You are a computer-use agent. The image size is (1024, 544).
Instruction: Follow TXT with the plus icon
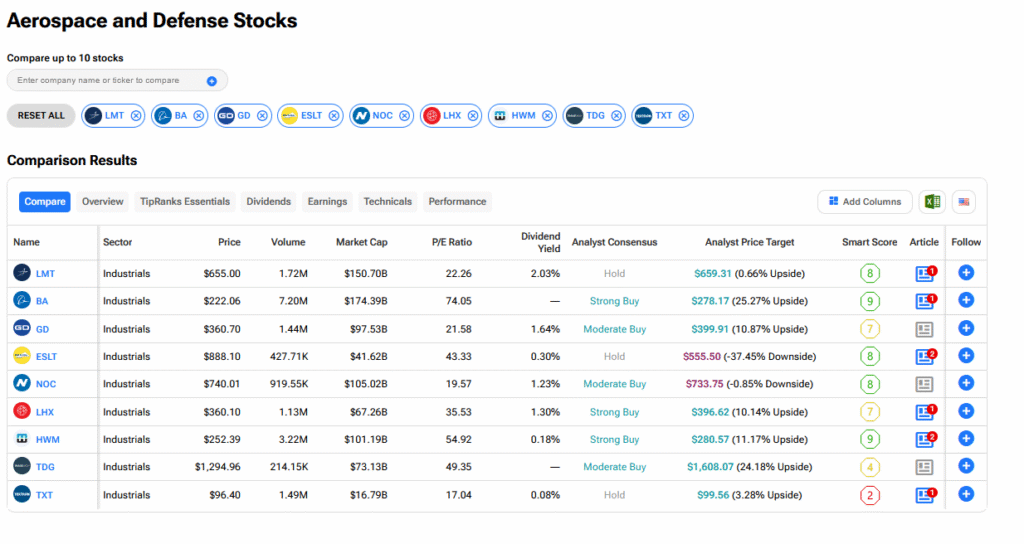click(x=966, y=494)
